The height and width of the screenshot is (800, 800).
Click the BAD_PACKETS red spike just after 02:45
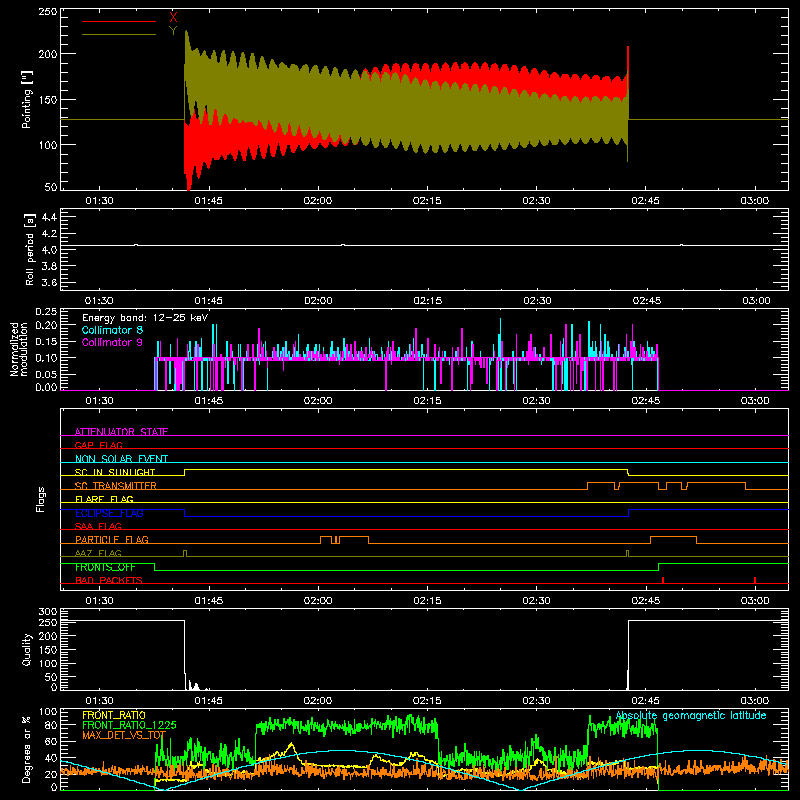point(663,580)
